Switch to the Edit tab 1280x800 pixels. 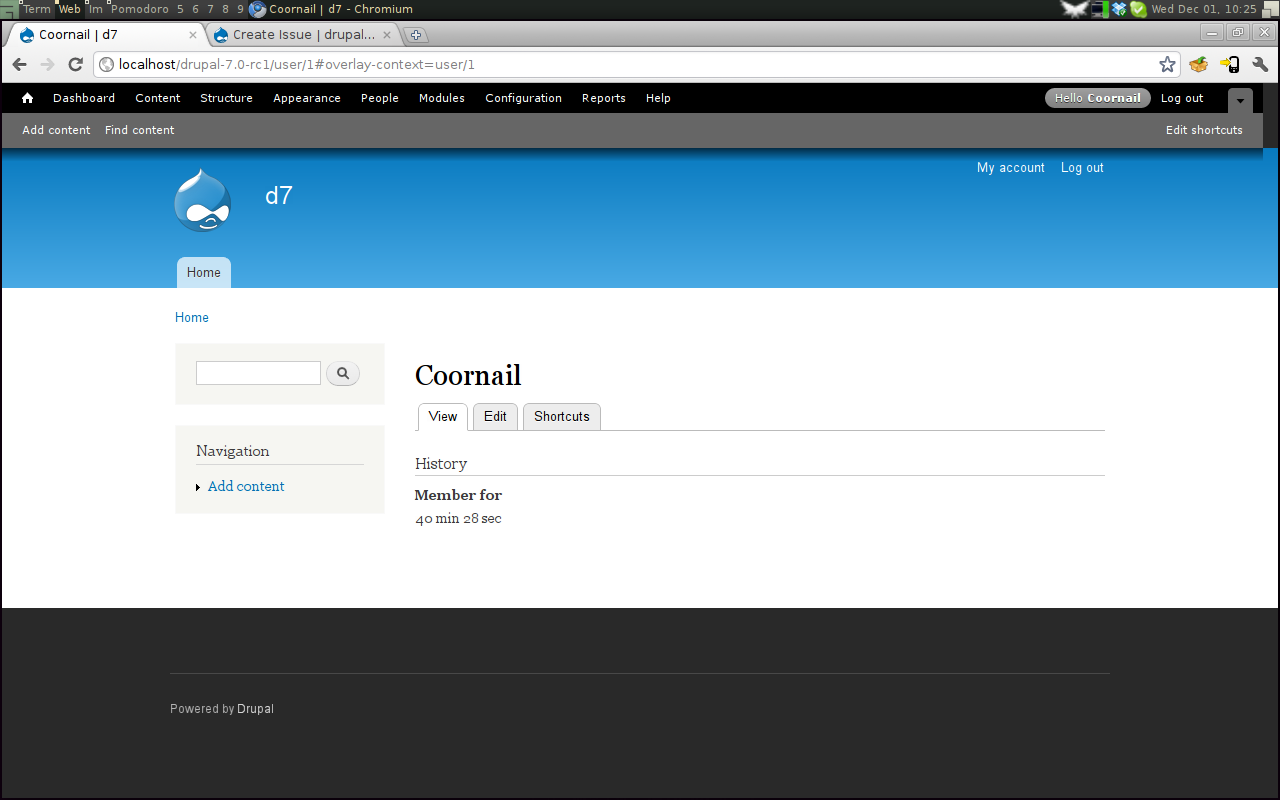pos(495,416)
